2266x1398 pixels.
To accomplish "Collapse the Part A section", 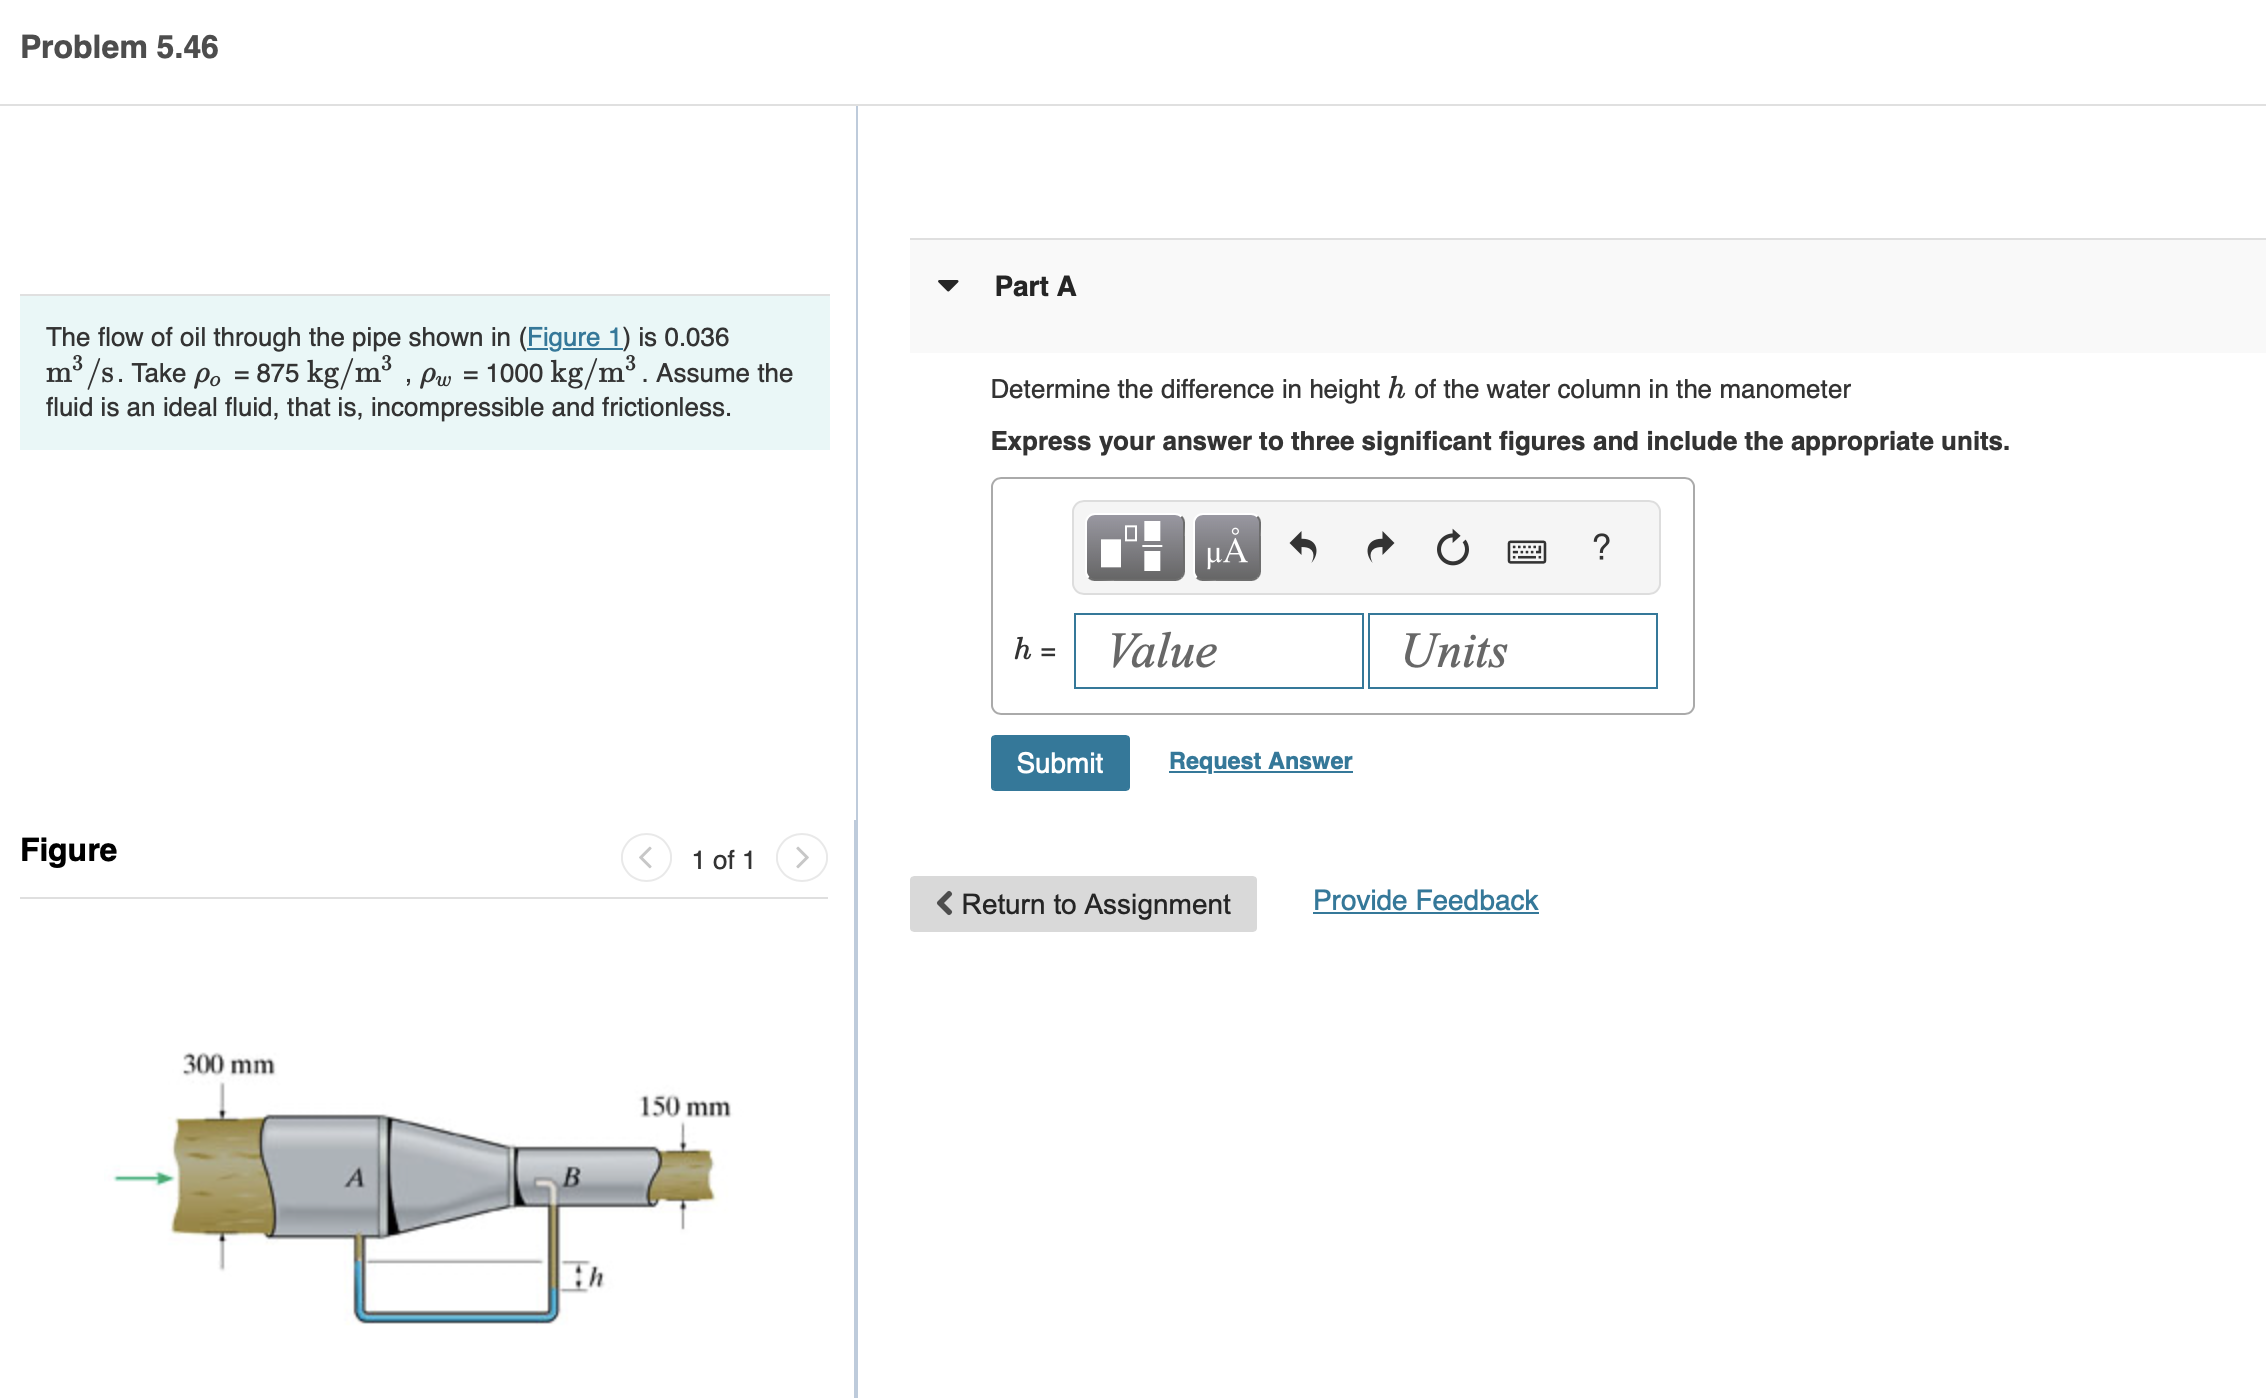I will click(x=947, y=286).
